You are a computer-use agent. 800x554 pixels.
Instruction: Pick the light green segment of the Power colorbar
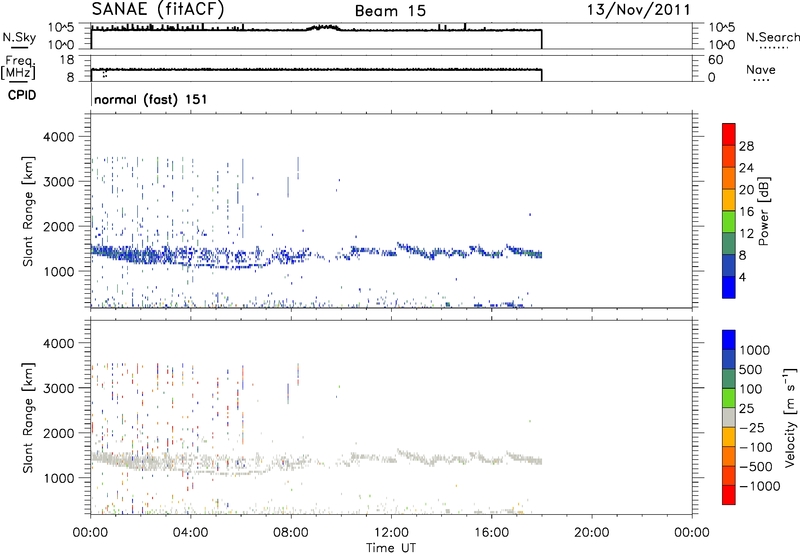(729, 221)
